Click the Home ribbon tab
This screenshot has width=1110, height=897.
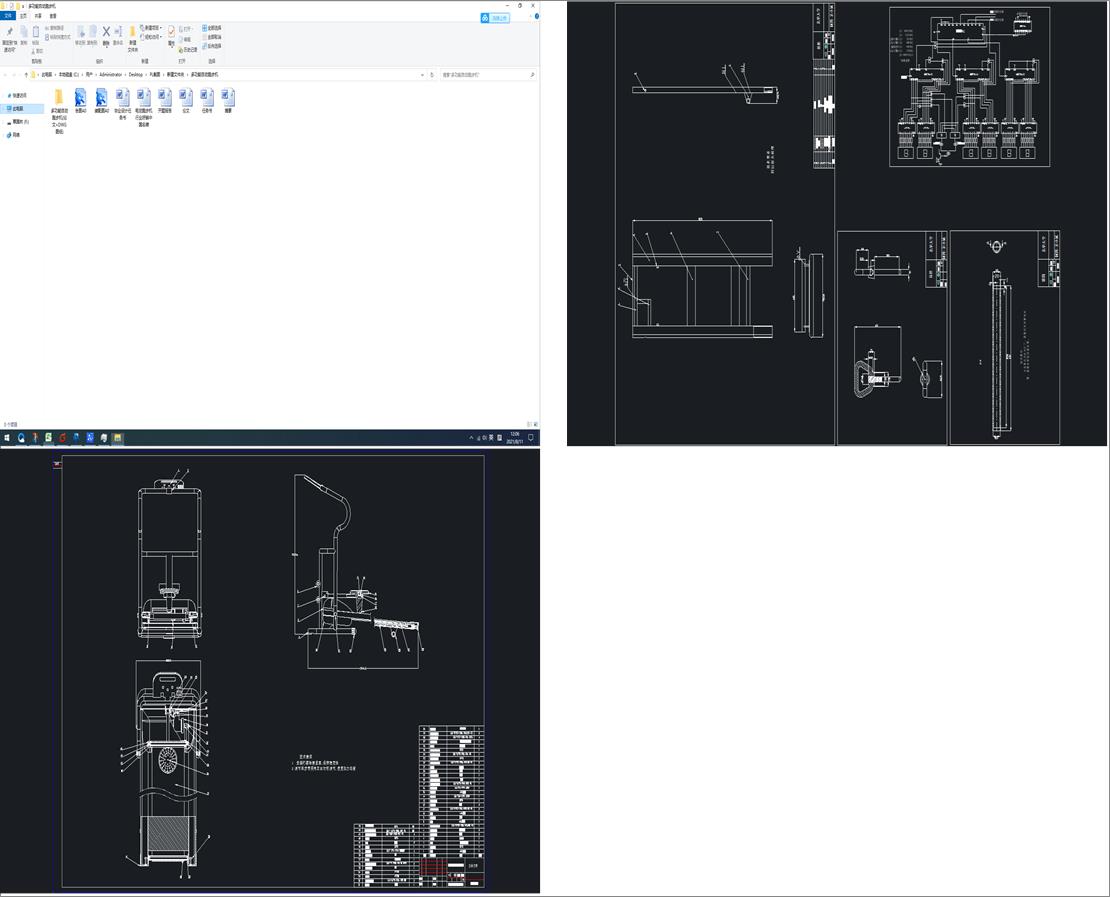(23, 16)
